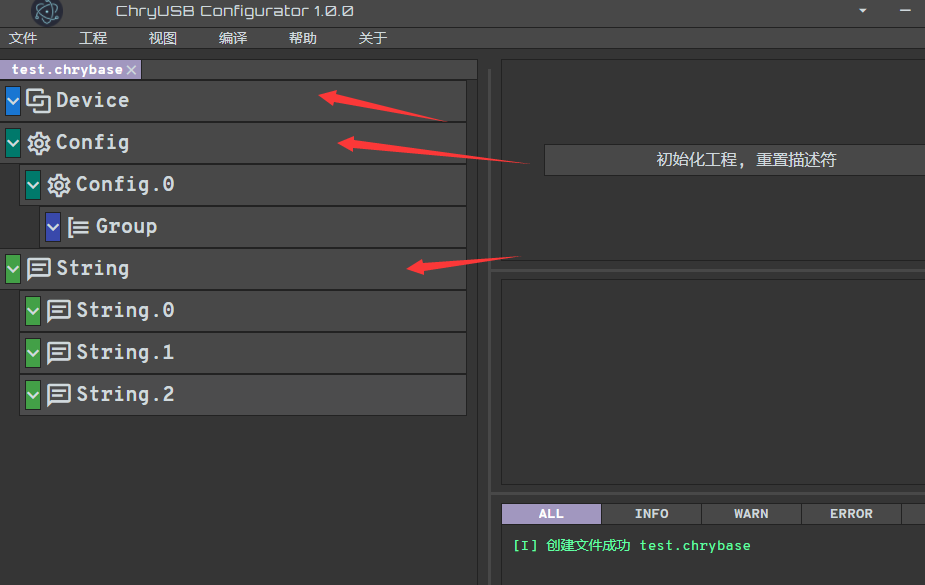Click the ChryUSB atom logo icon

[46, 12]
